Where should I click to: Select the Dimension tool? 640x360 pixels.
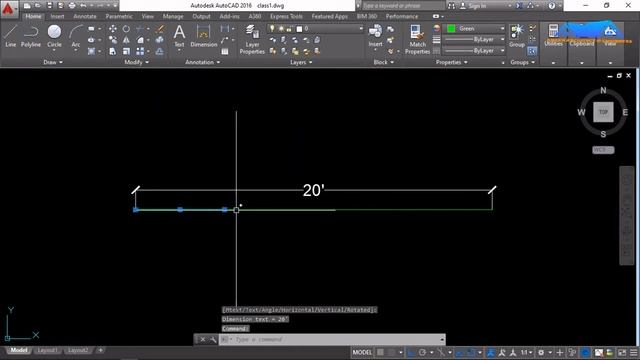(x=203, y=36)
